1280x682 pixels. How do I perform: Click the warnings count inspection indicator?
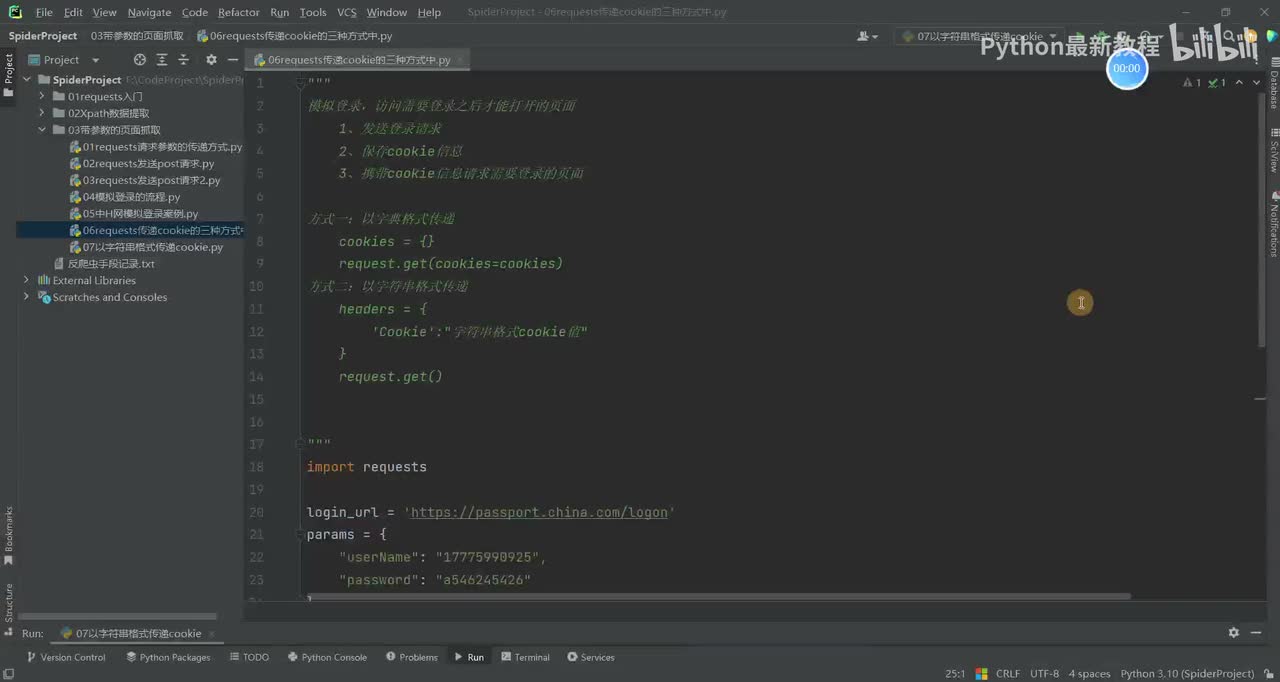coord(1192,83)
